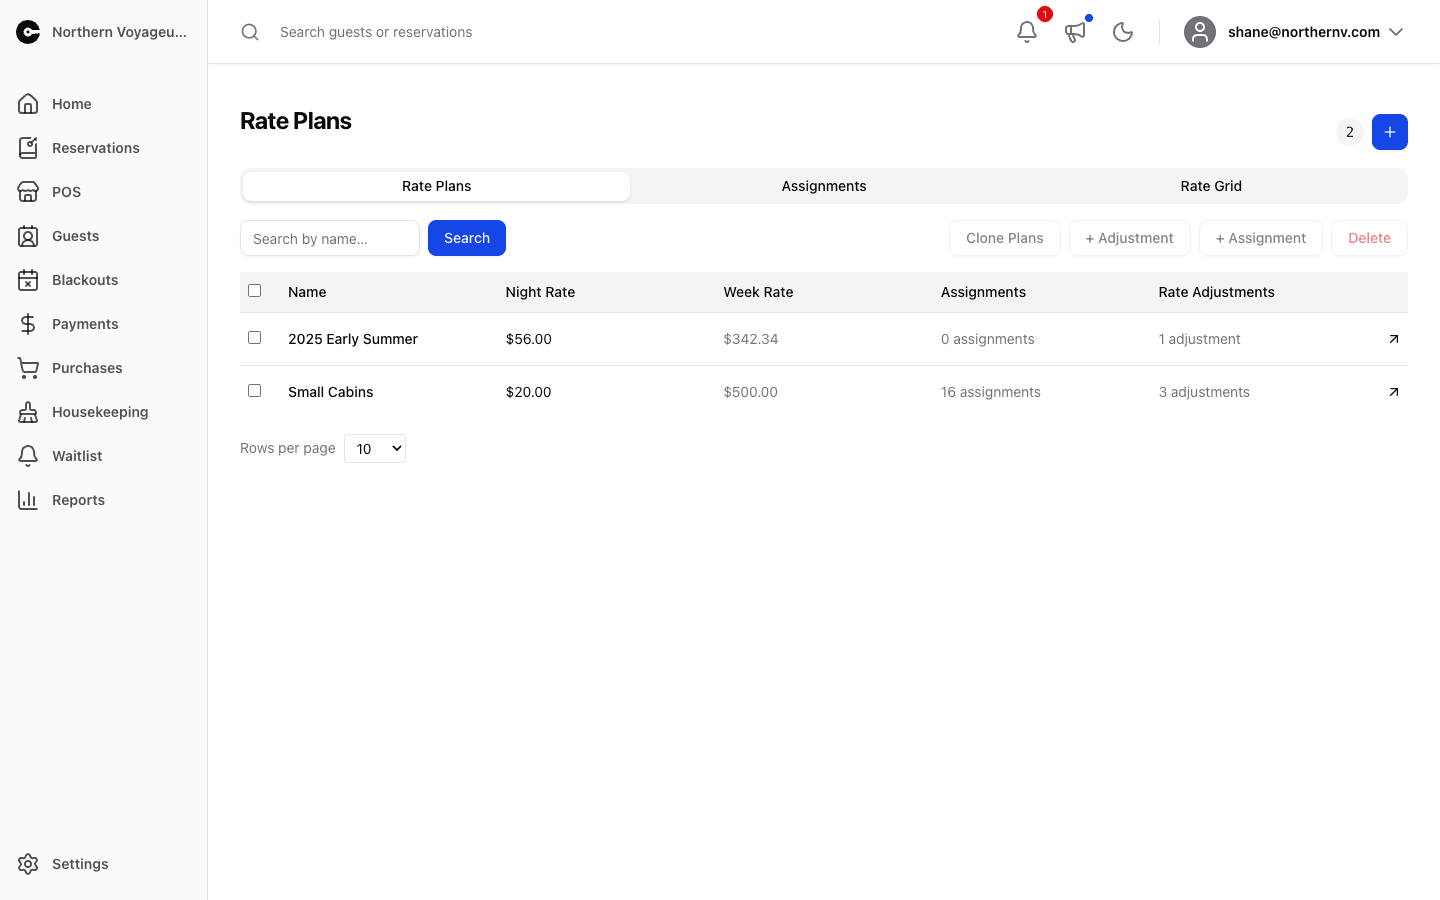Image resolution: width=1440 pixels, height=900 pixels.
Task: Click the blue Search button
Action: [467, 238]
